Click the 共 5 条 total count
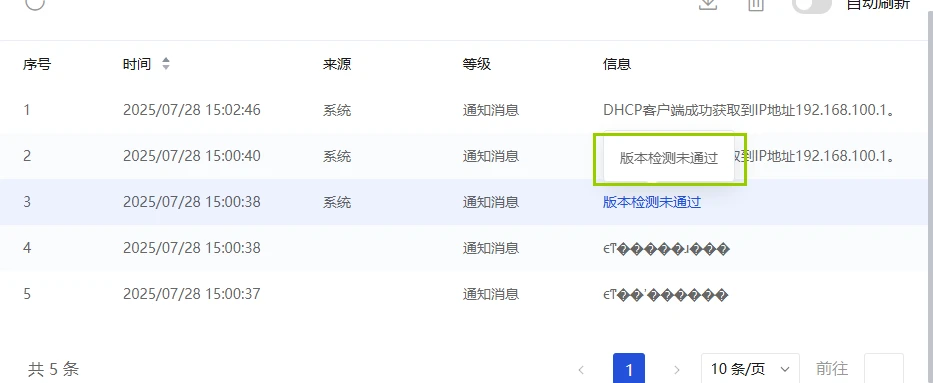The height and width of the screenshot is (383, 933). [54, 369]
